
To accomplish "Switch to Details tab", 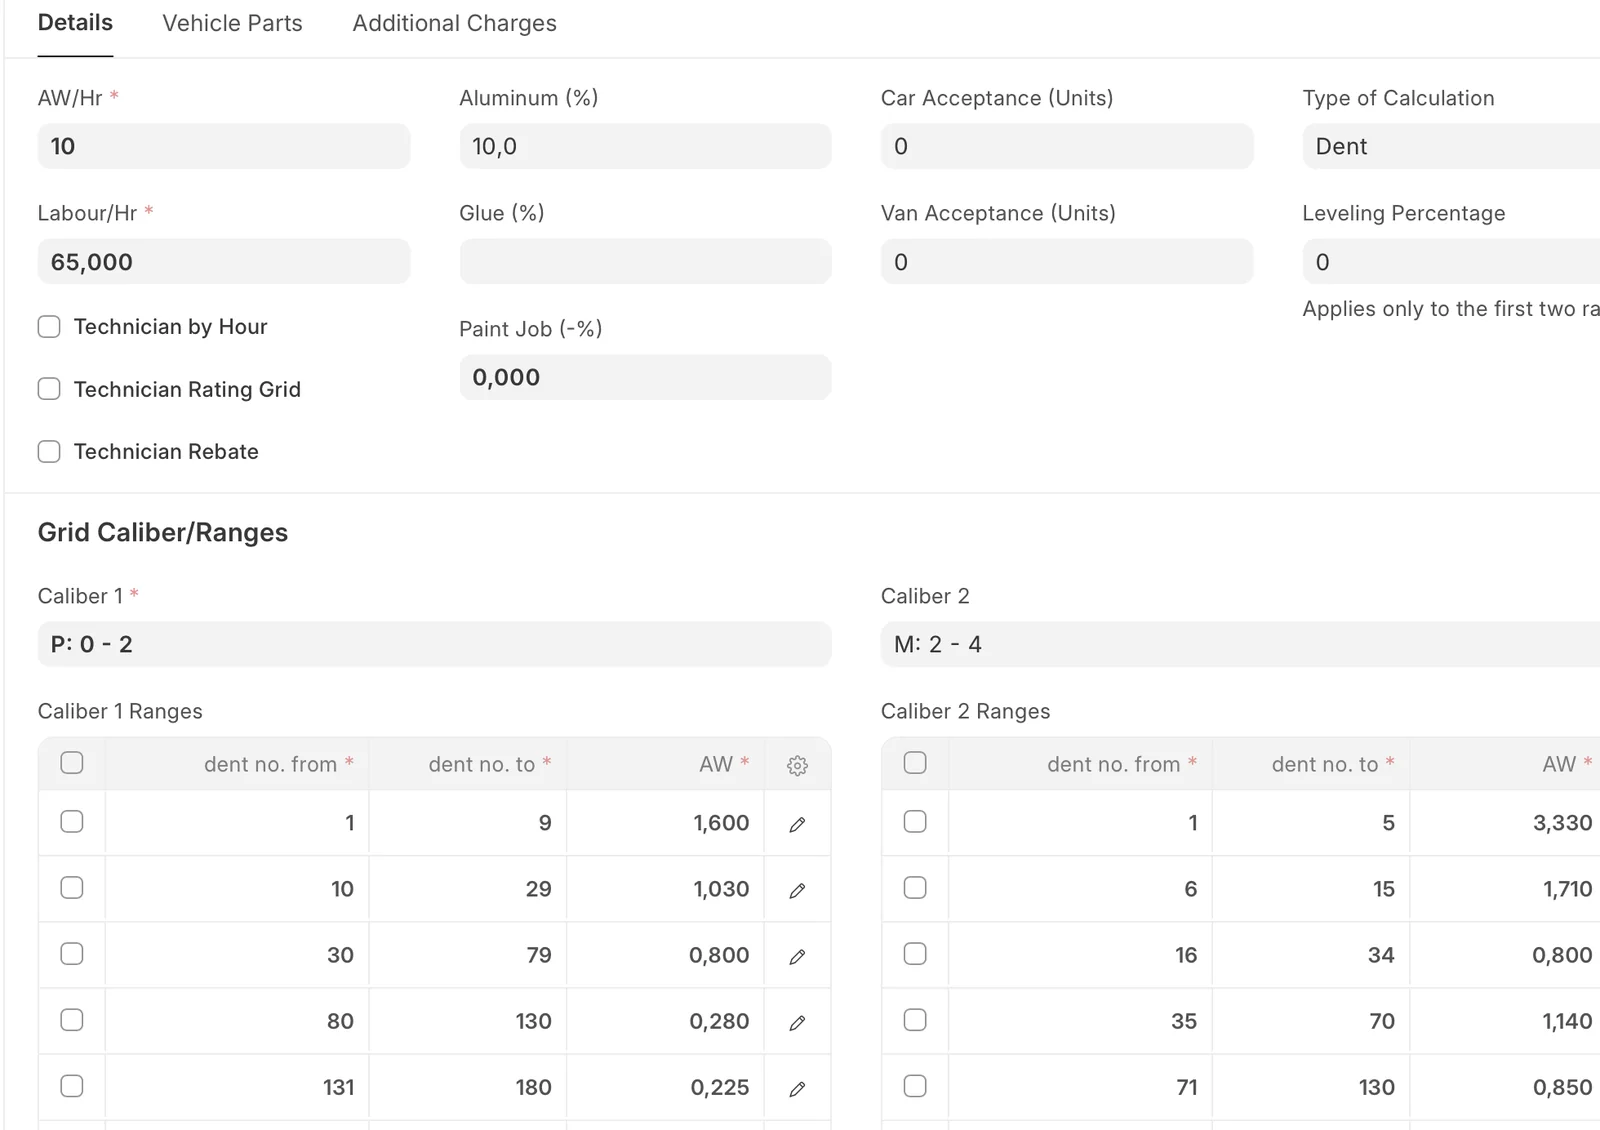I will click(x=75, y=23).
